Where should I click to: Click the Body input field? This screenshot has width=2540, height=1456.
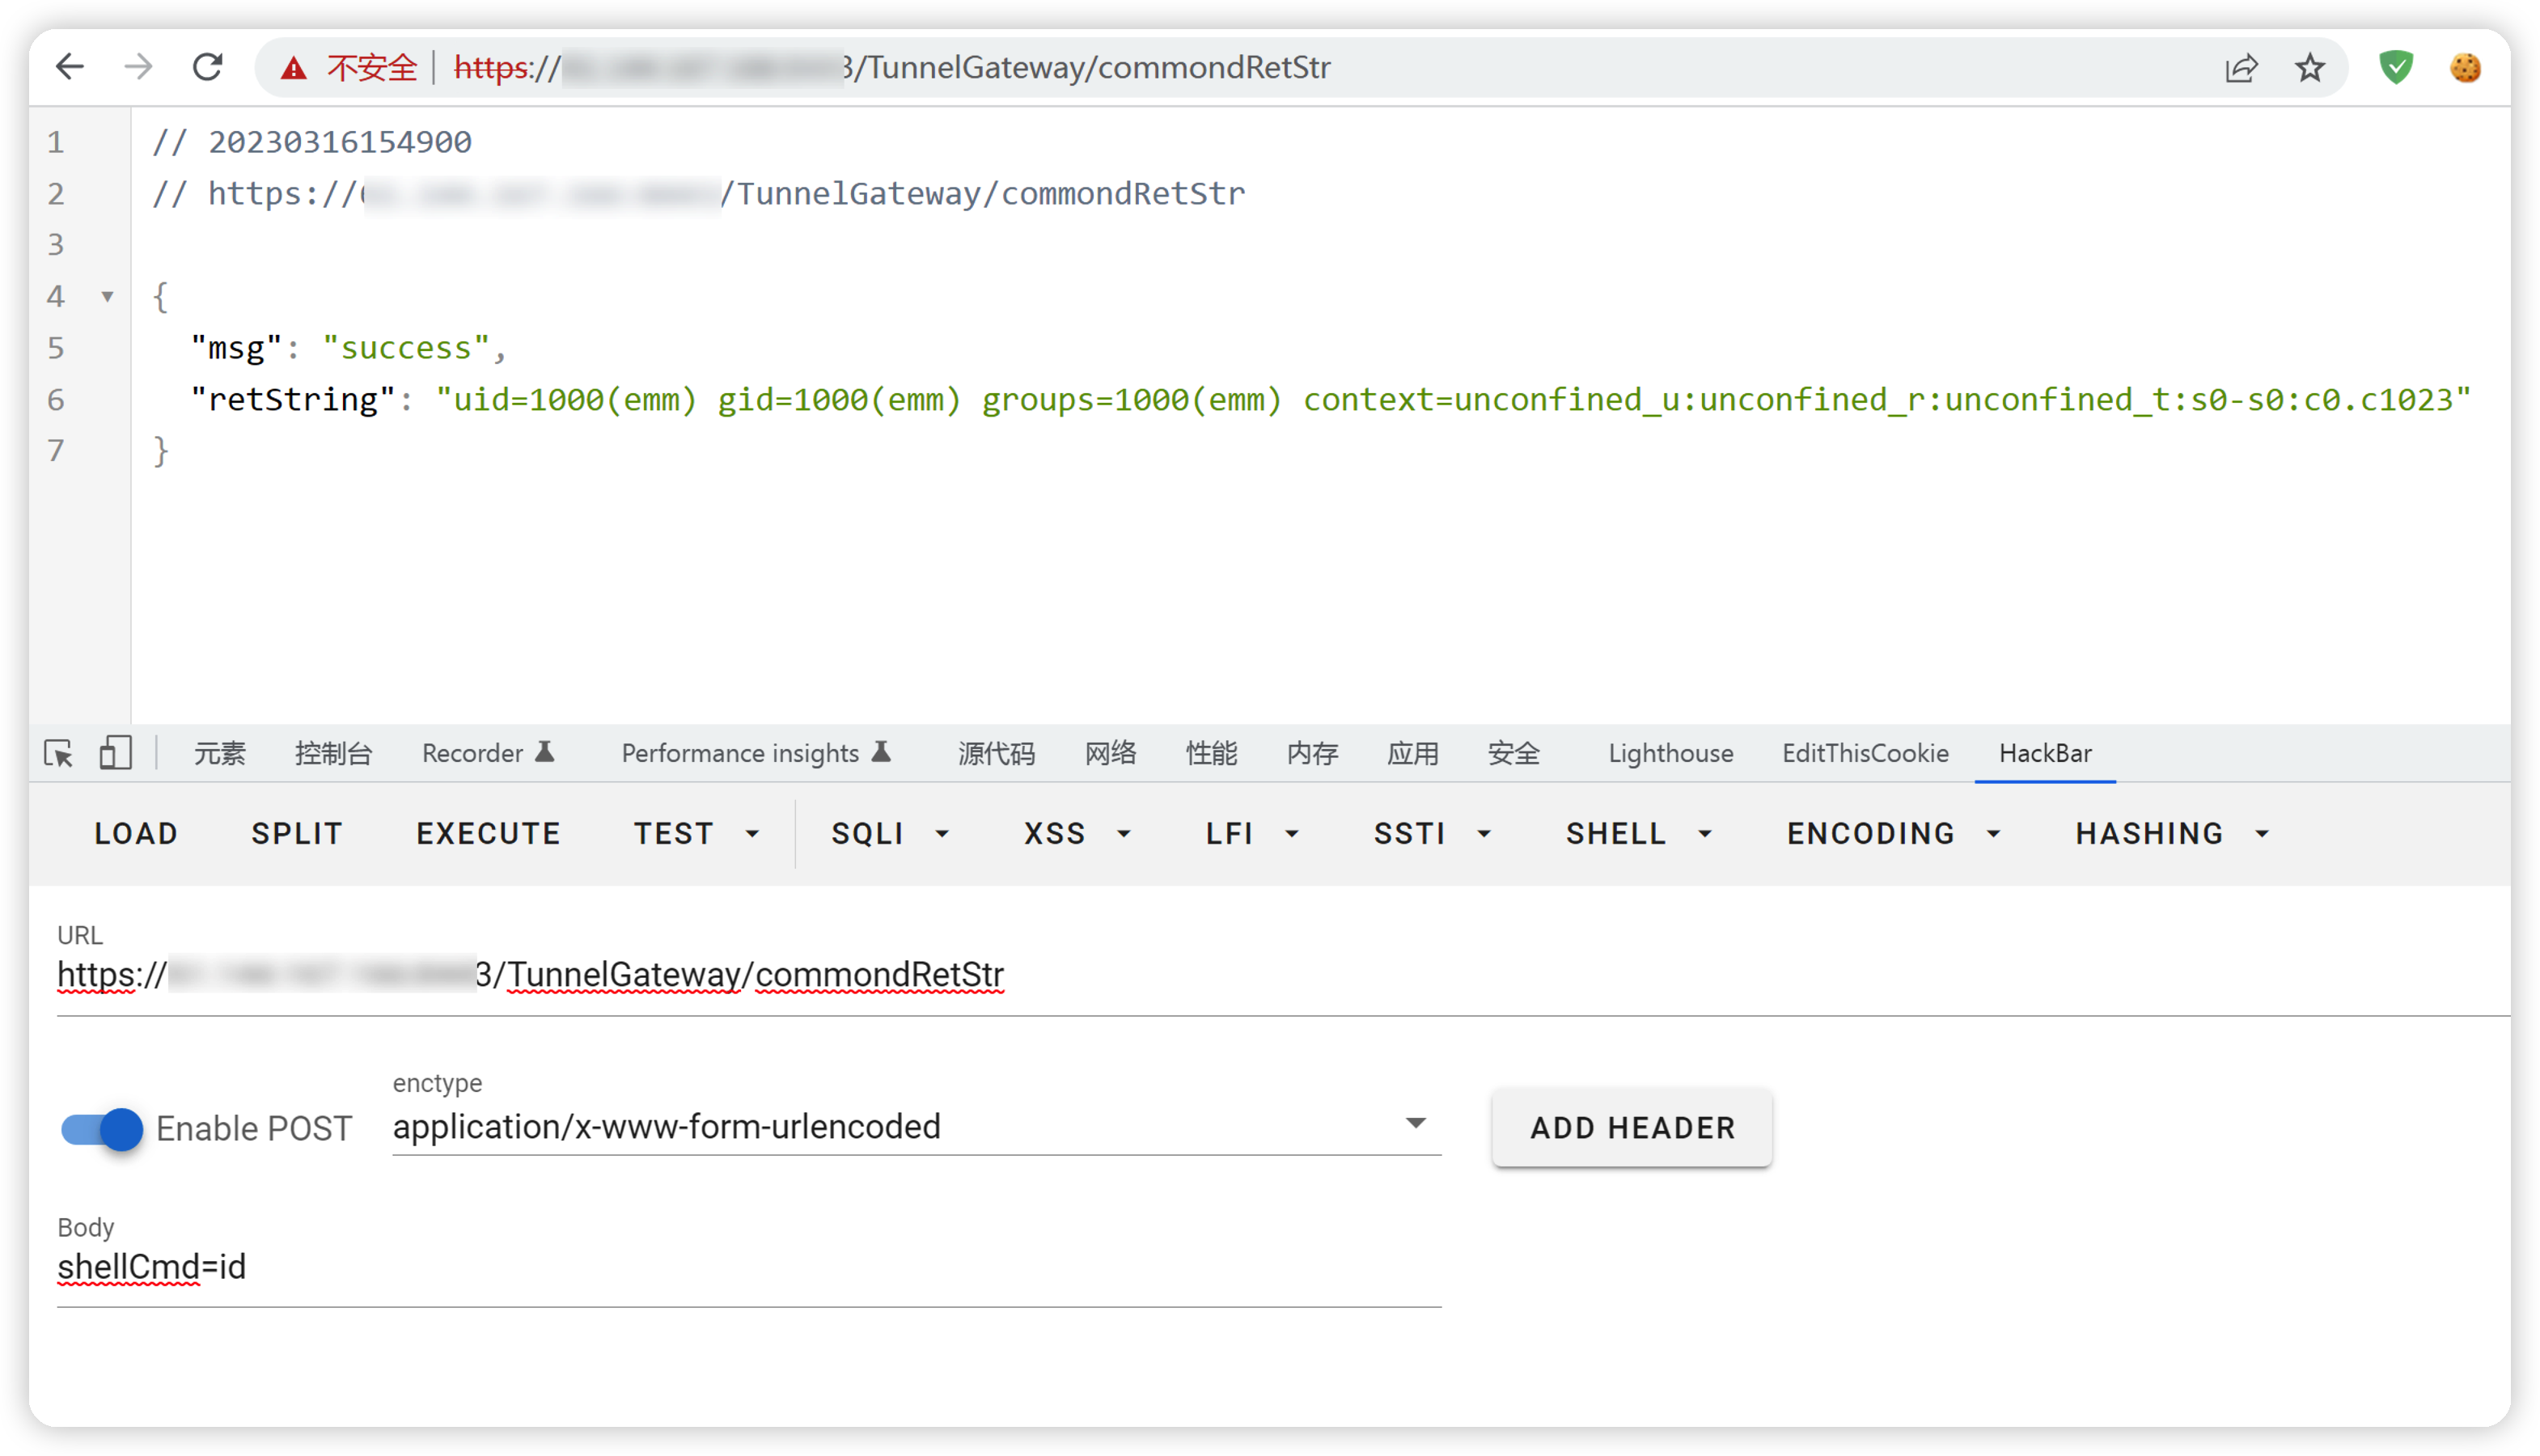pos(748,1268)
